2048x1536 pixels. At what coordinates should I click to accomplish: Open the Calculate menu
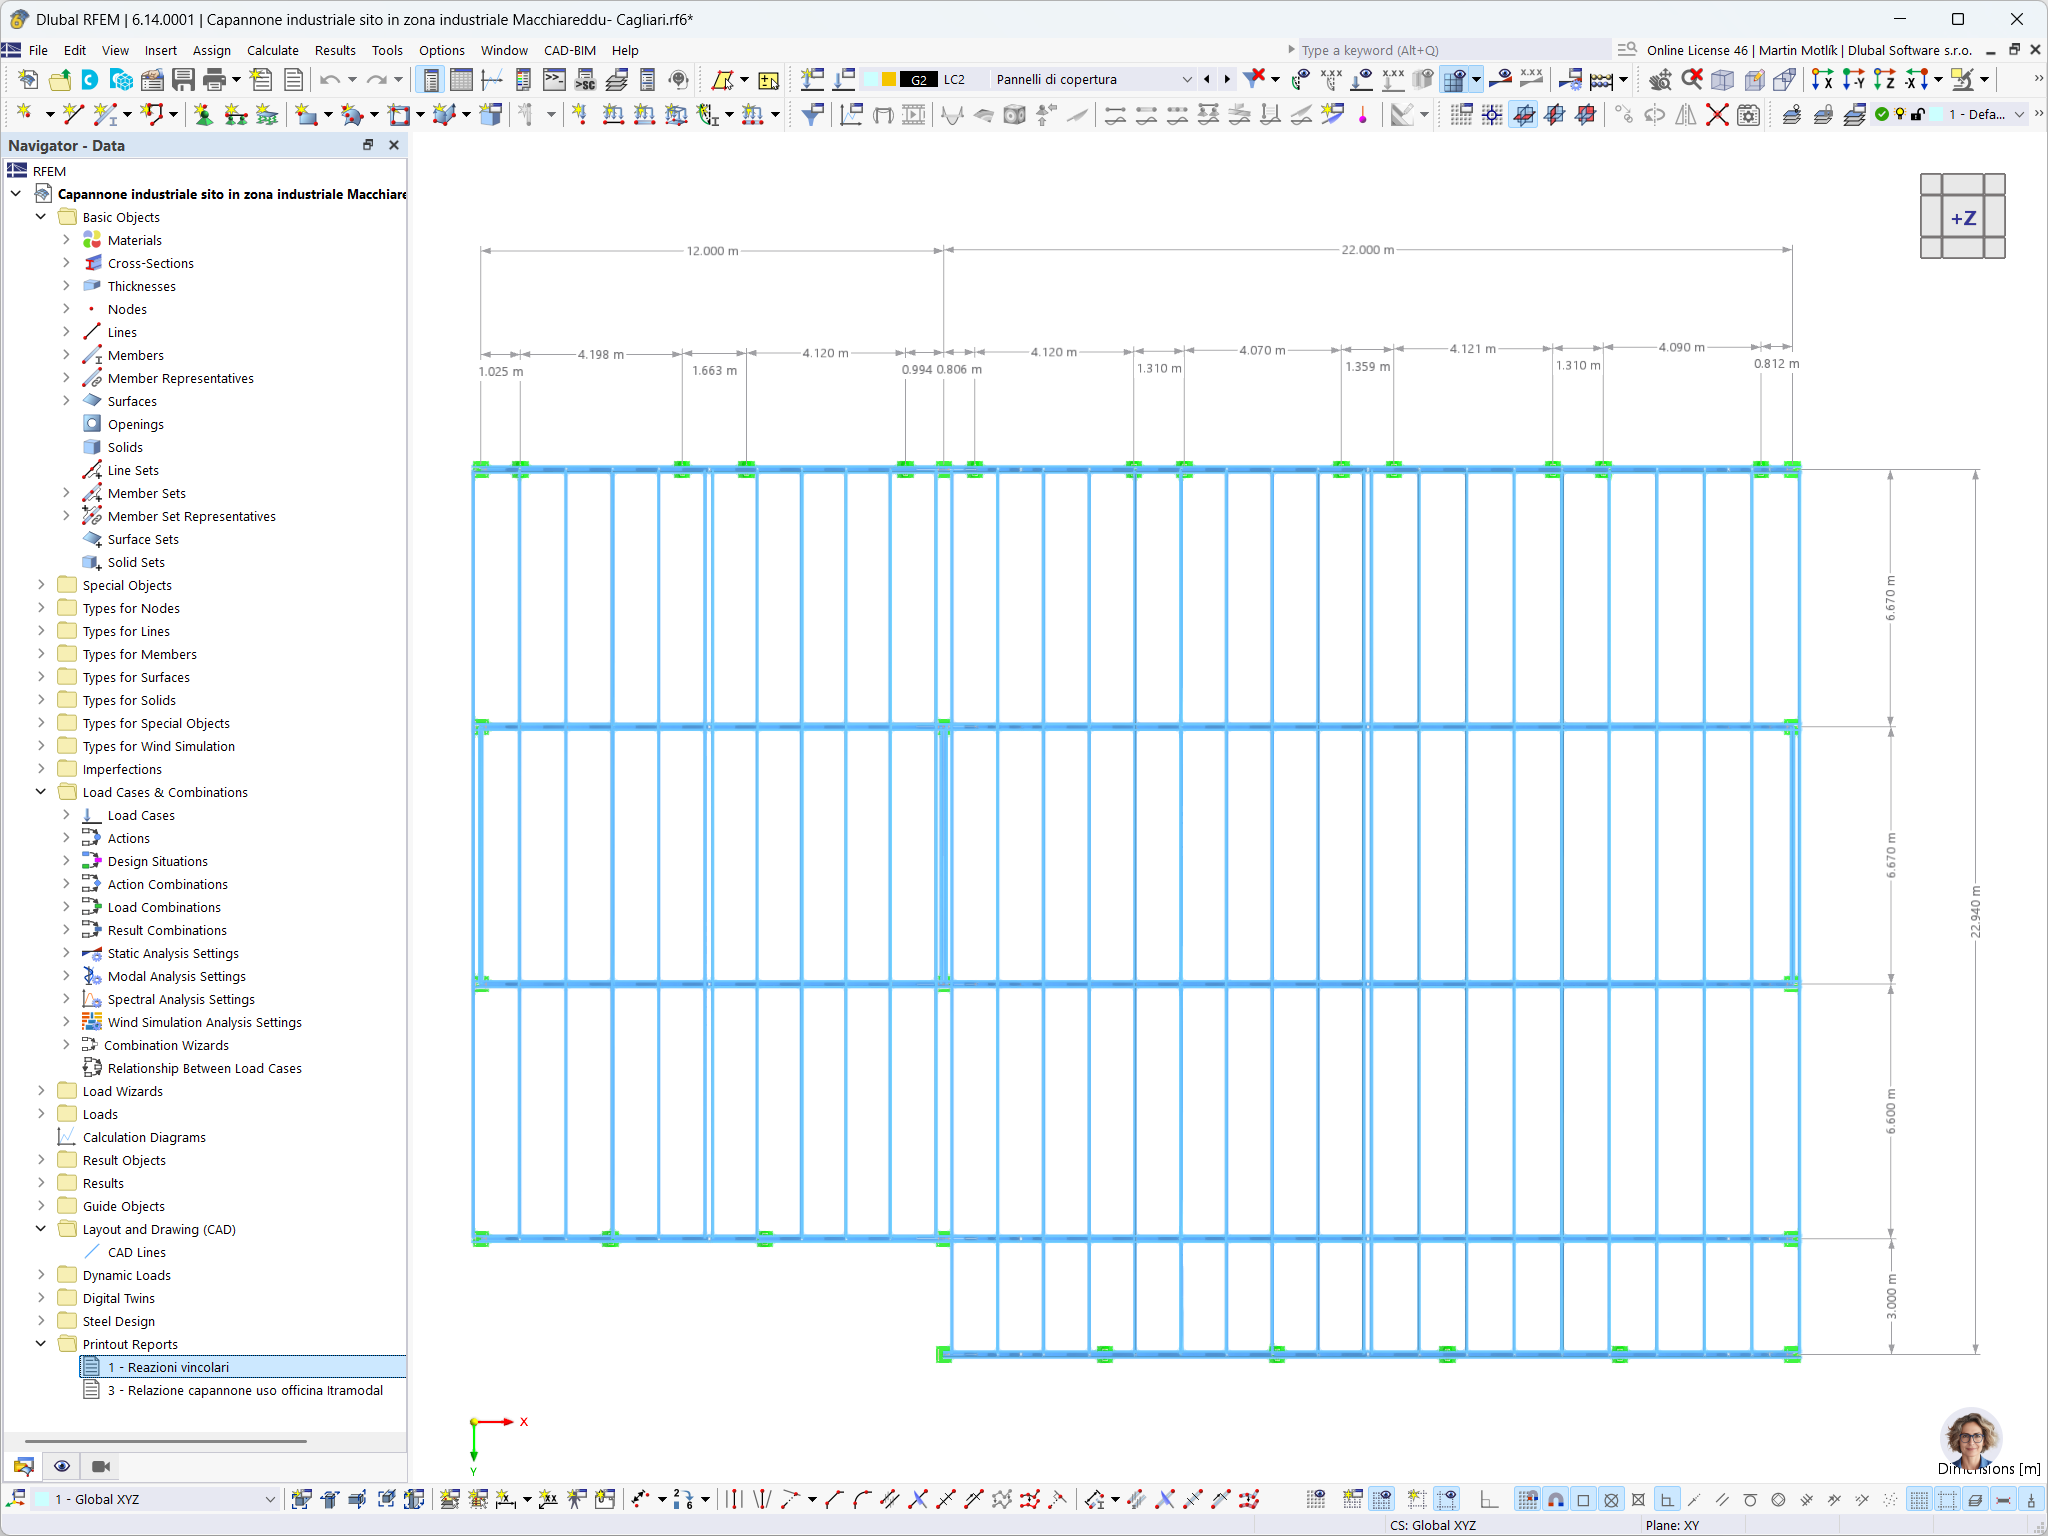pyautogui.click(x=272, y=50)
